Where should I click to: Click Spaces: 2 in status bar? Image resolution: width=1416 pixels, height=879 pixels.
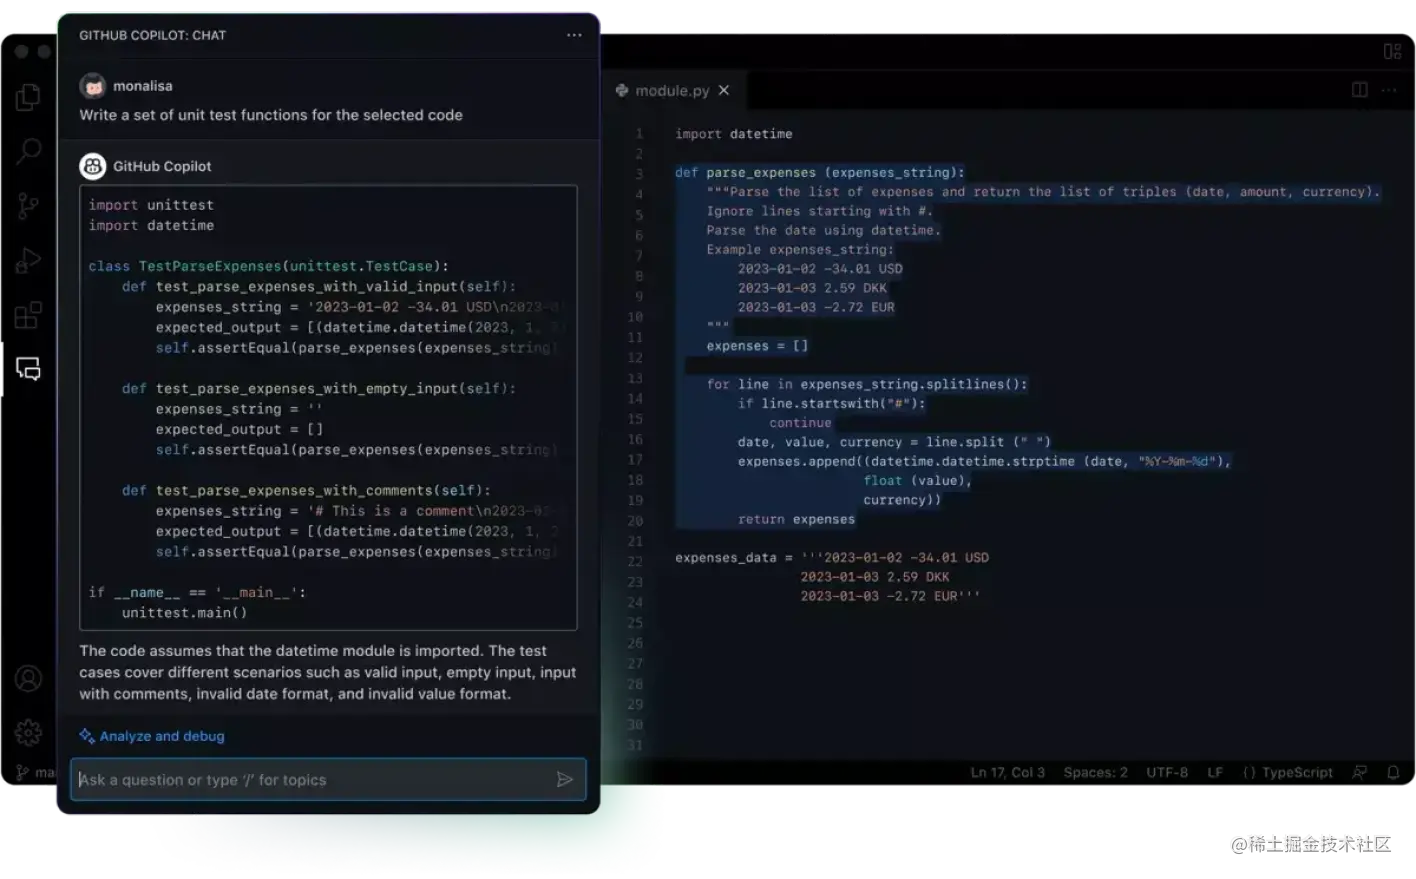click(x=1095, y=772)
